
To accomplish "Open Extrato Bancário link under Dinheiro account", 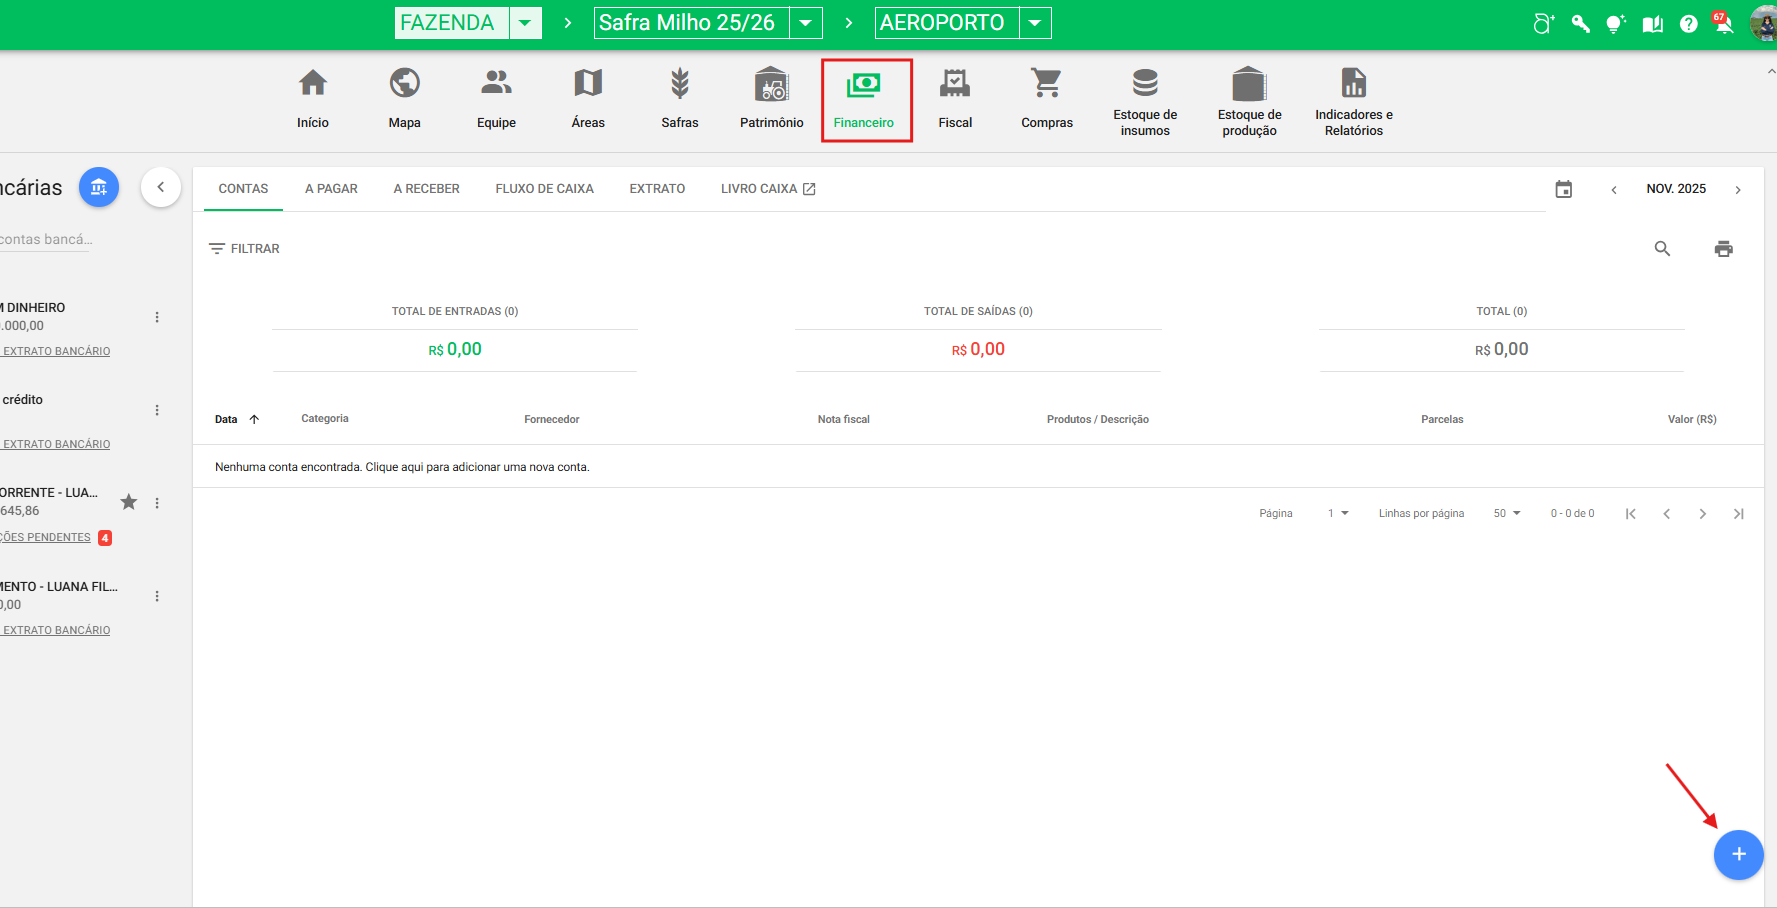I will (56, 351).
